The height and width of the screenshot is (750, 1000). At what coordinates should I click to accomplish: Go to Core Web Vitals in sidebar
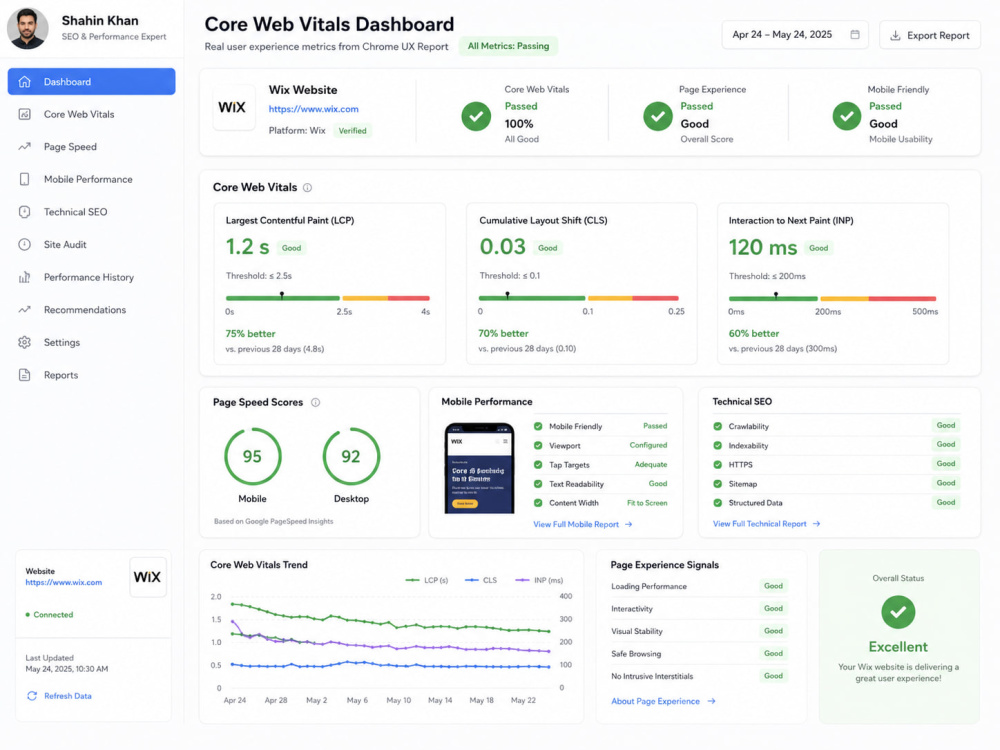(x=91, y=114)
